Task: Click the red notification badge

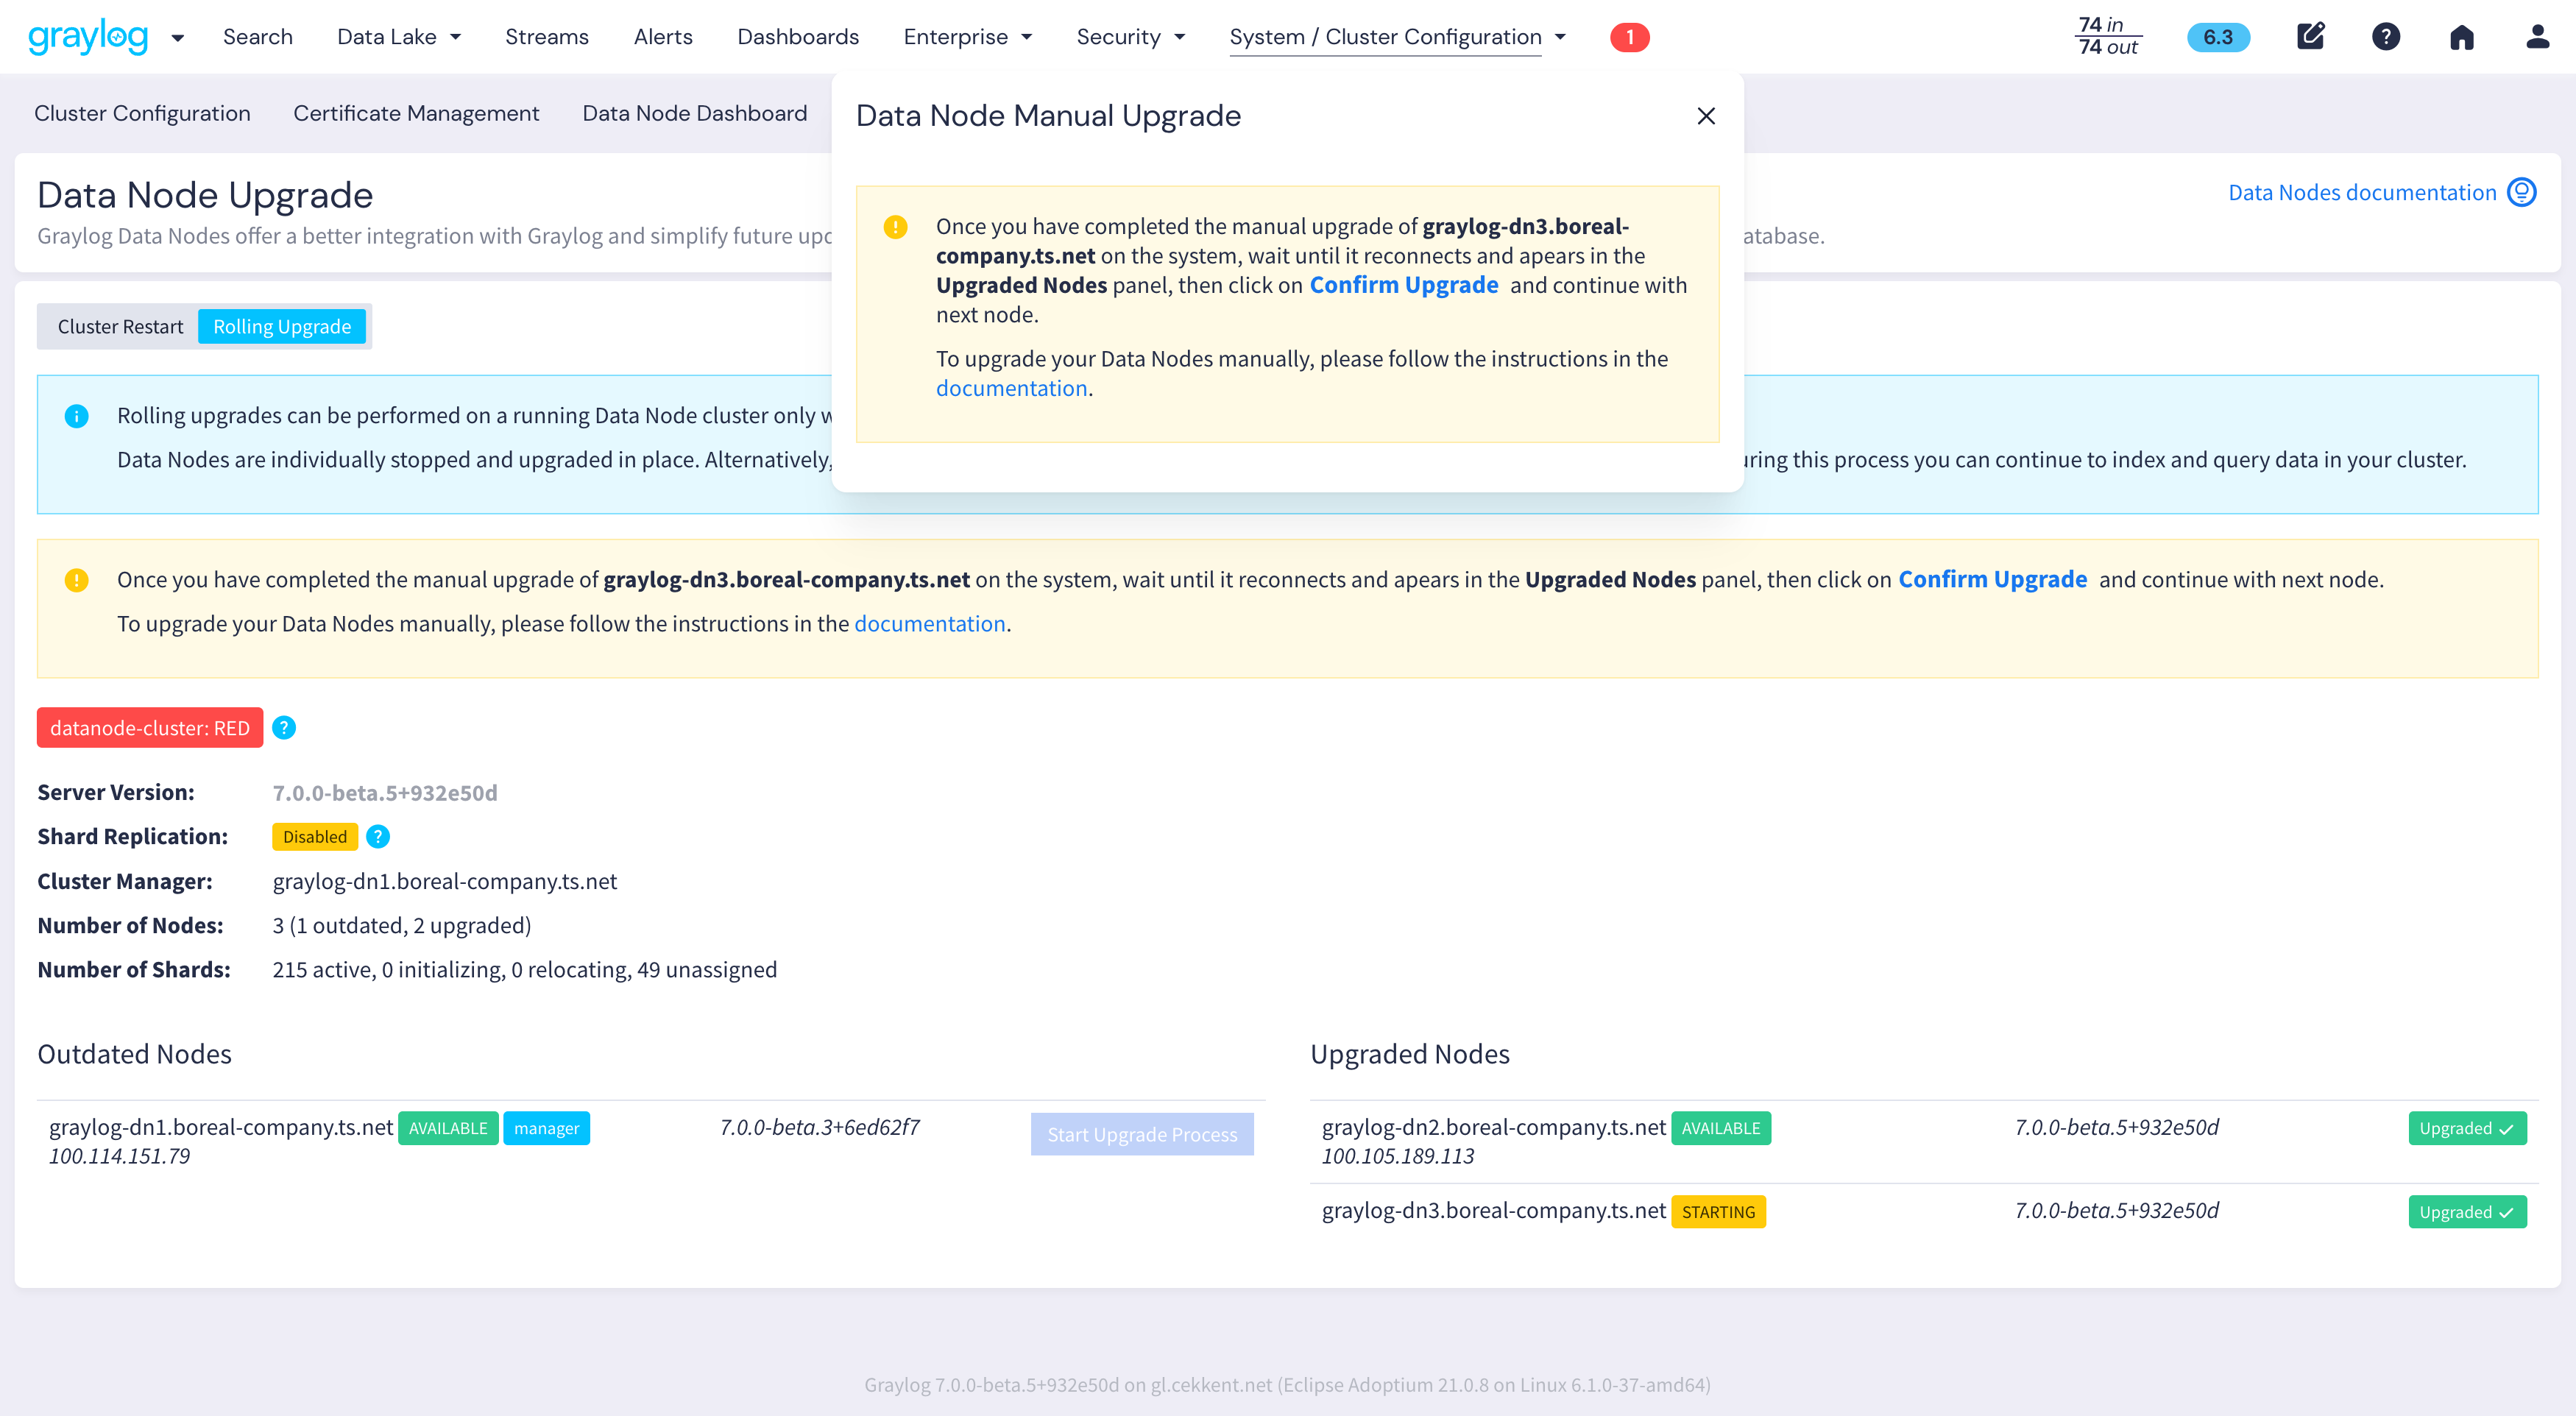Action: [1629, 37]
